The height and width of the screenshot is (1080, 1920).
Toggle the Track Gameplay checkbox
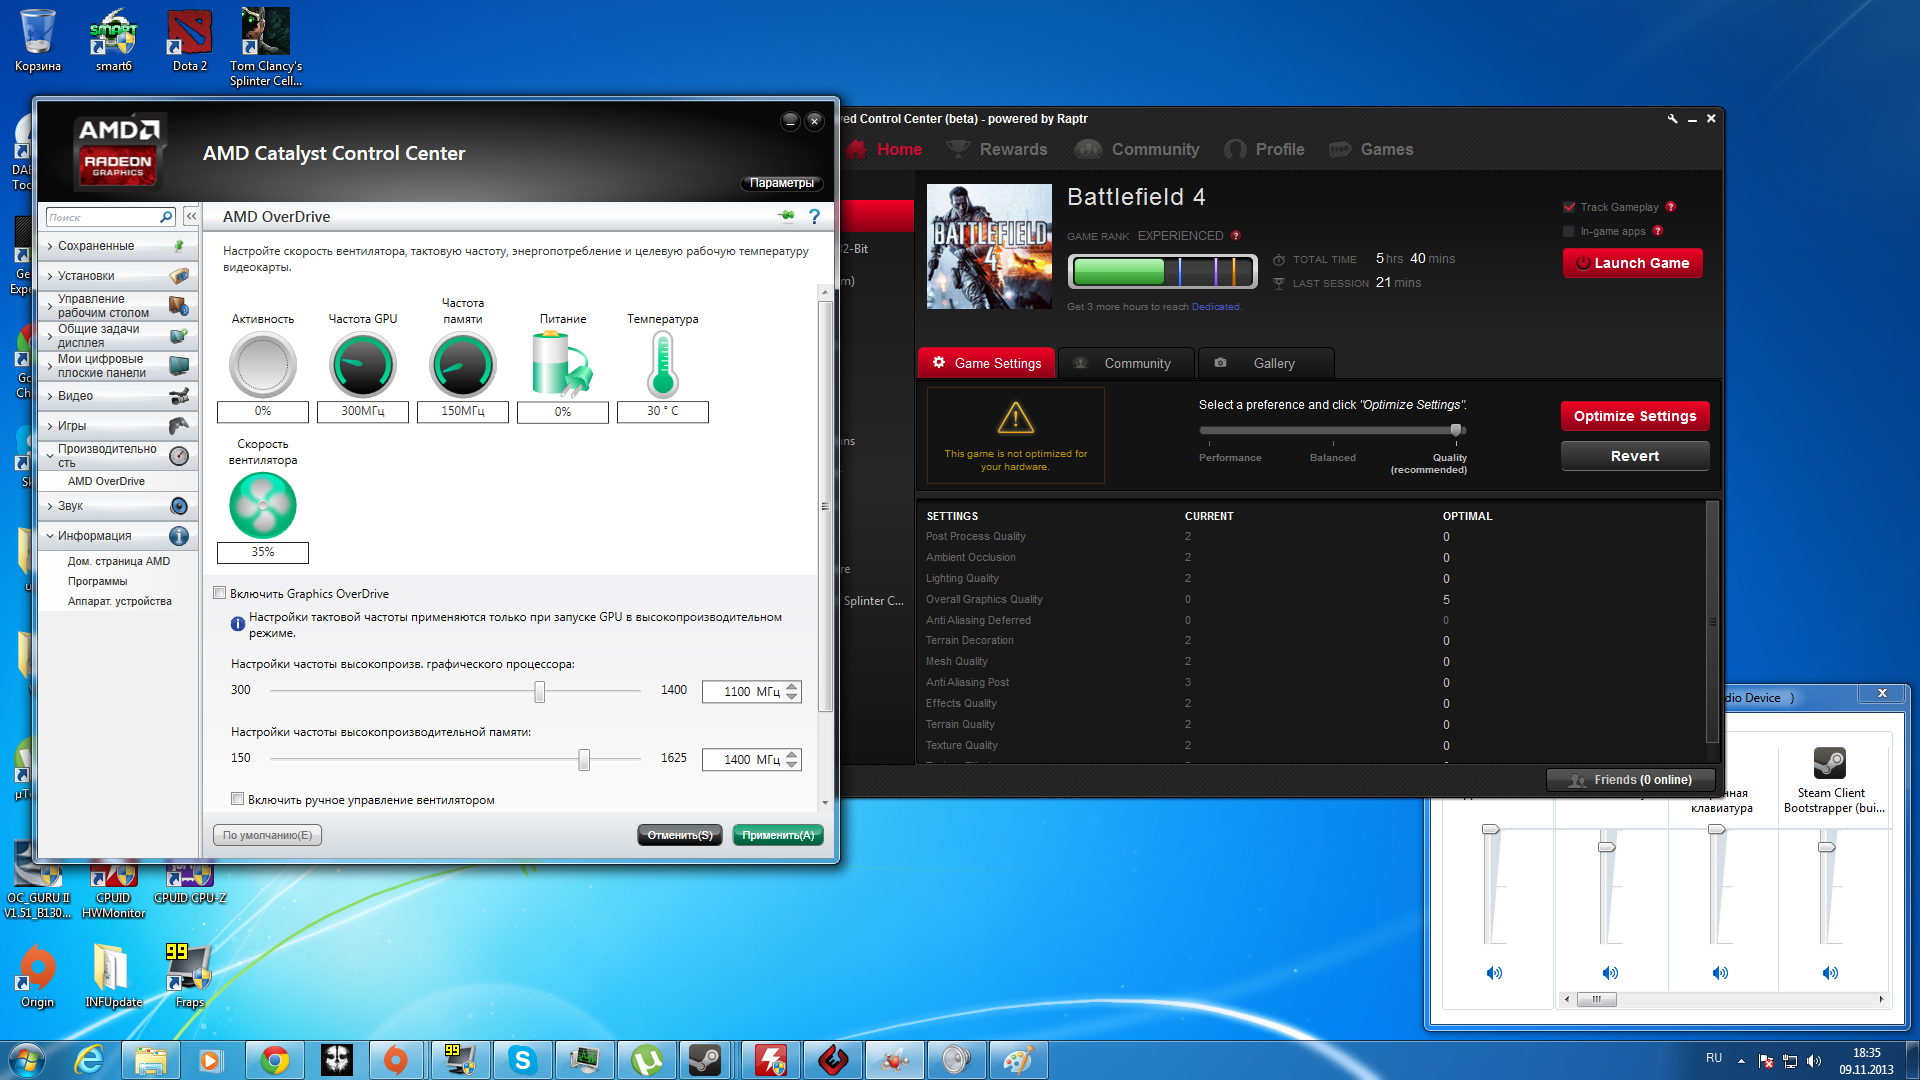[1569, 207]
